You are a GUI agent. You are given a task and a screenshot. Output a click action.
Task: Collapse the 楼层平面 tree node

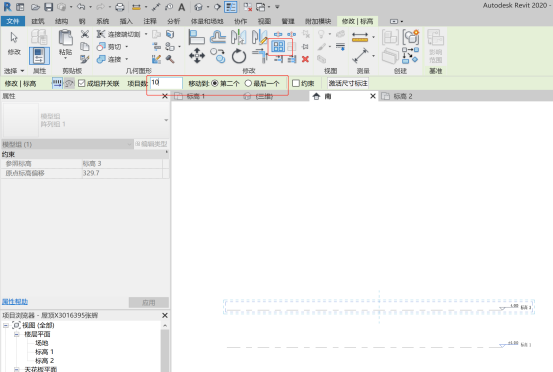click(x=17, y=334)
